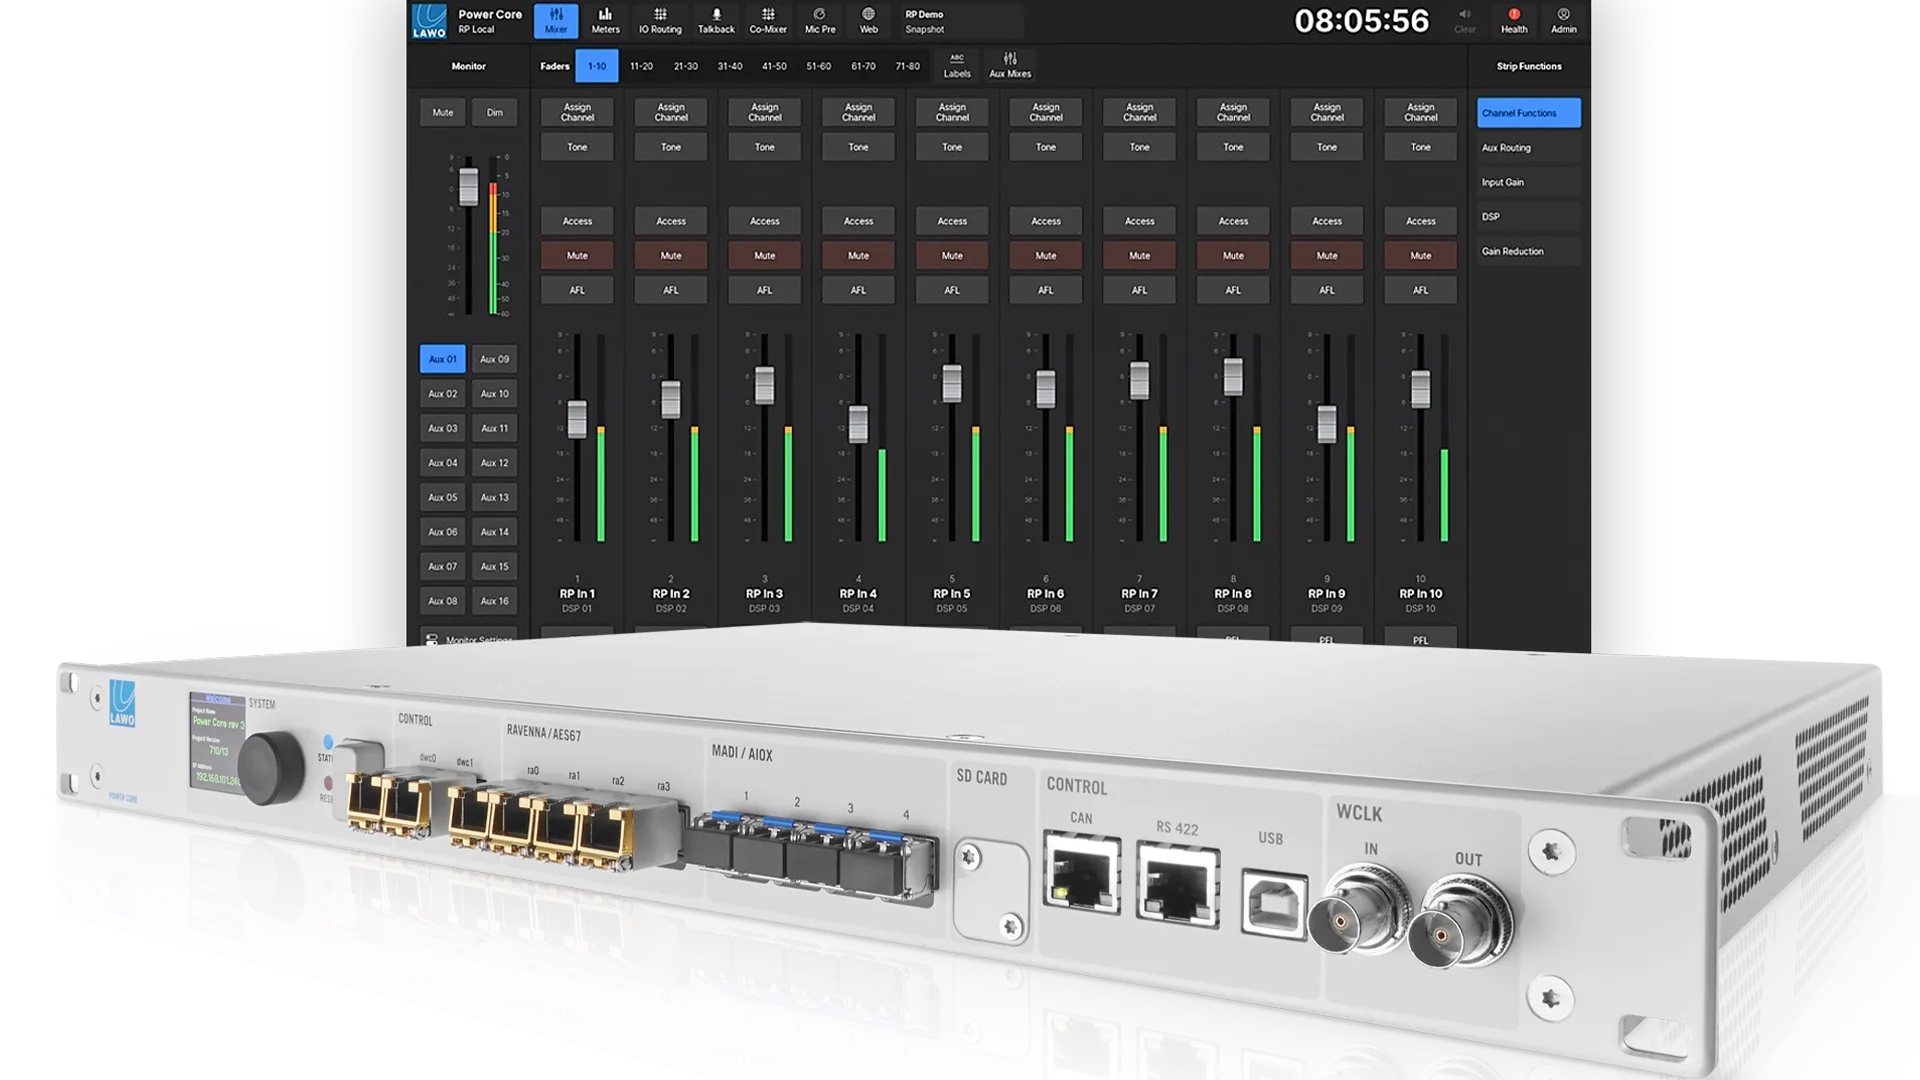Viewport: 1920px width, 1080px height.
Task: Mute channel RP In 1
Action: (577, 255)
